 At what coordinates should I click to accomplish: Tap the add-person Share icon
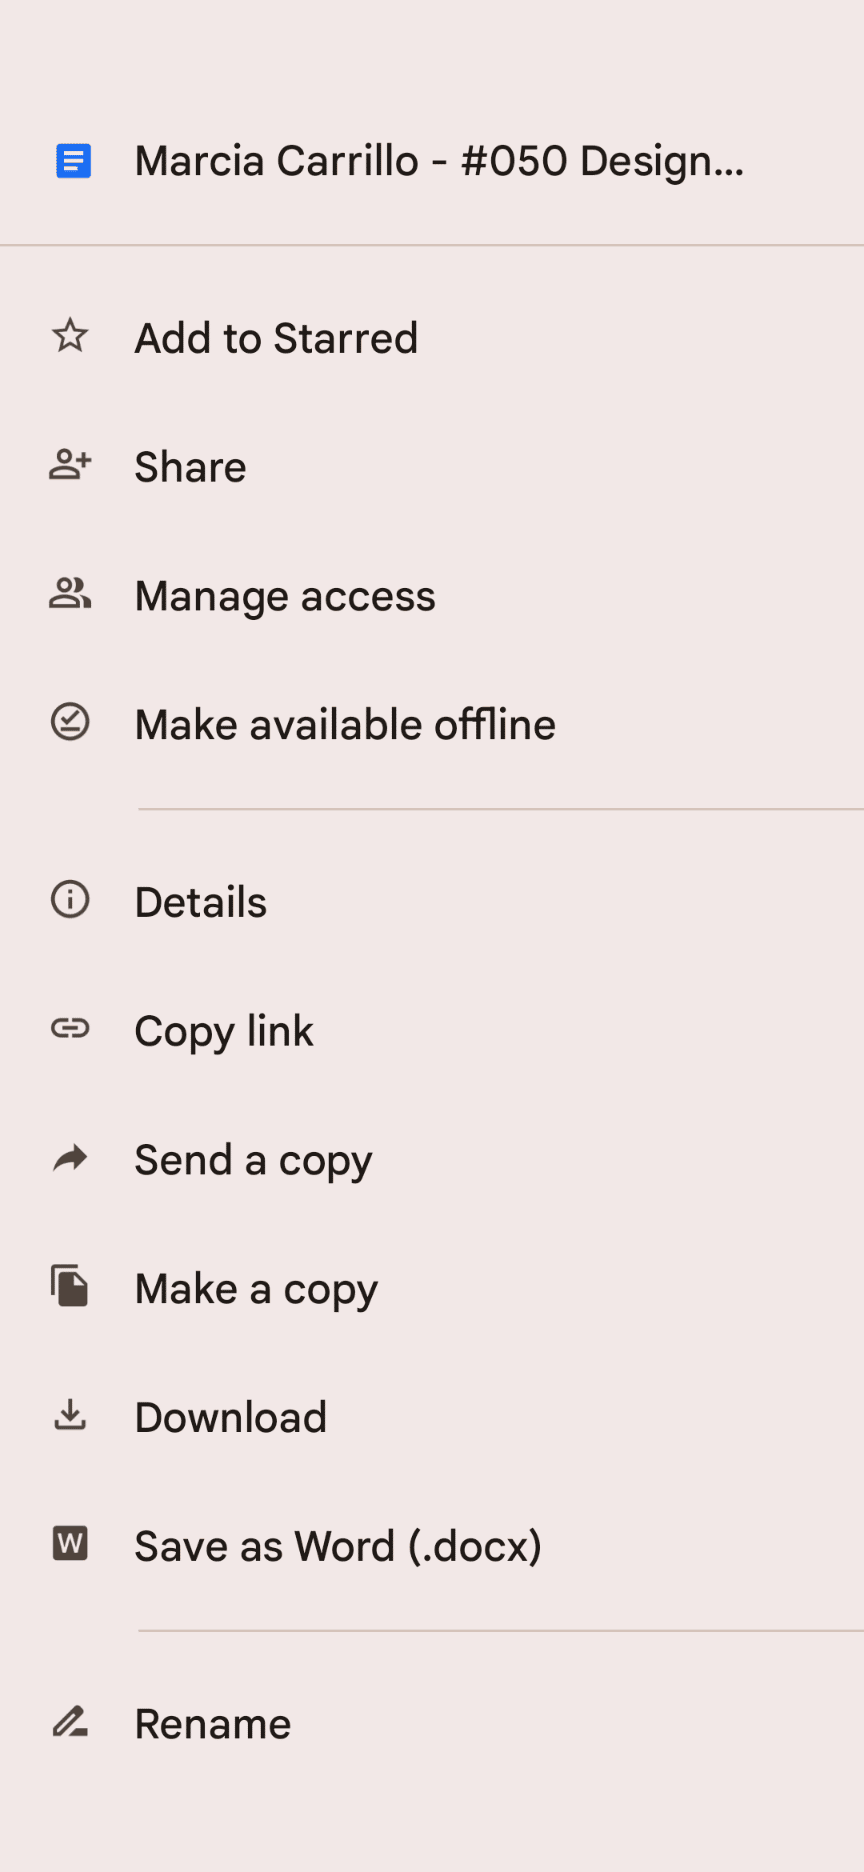[70, 465]
